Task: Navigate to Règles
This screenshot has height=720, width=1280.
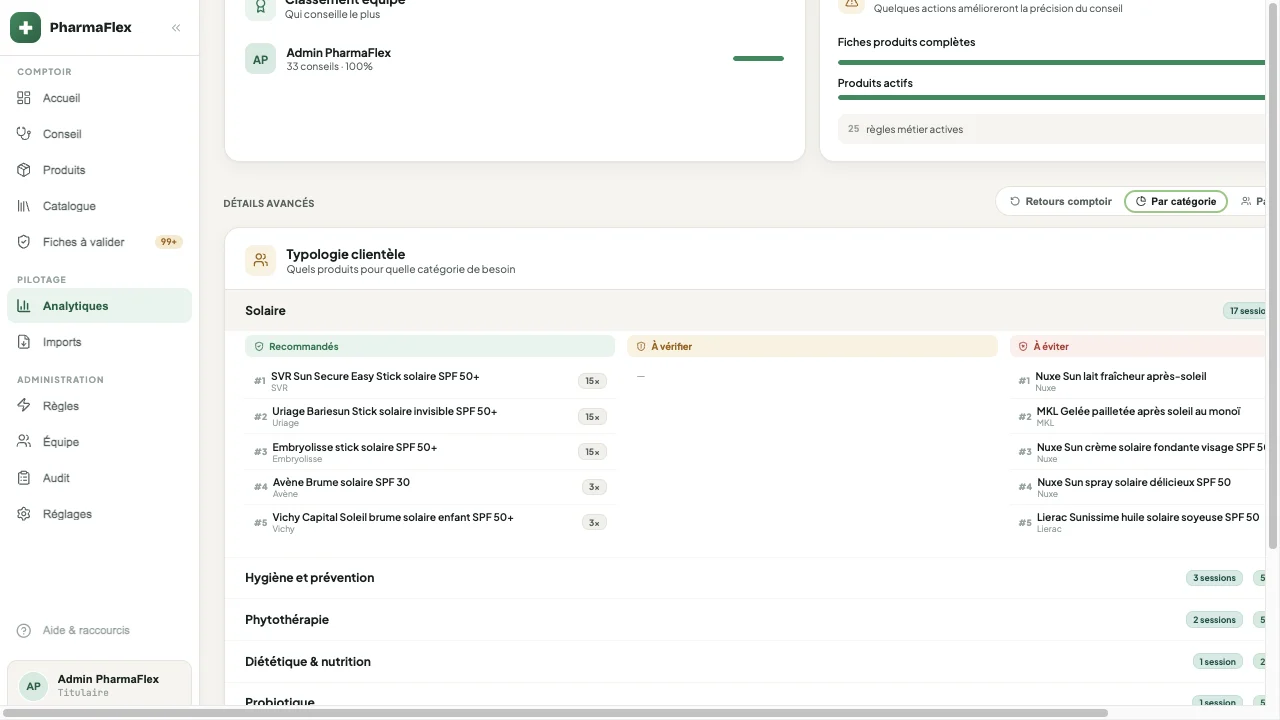Action: tap(99, 406)
